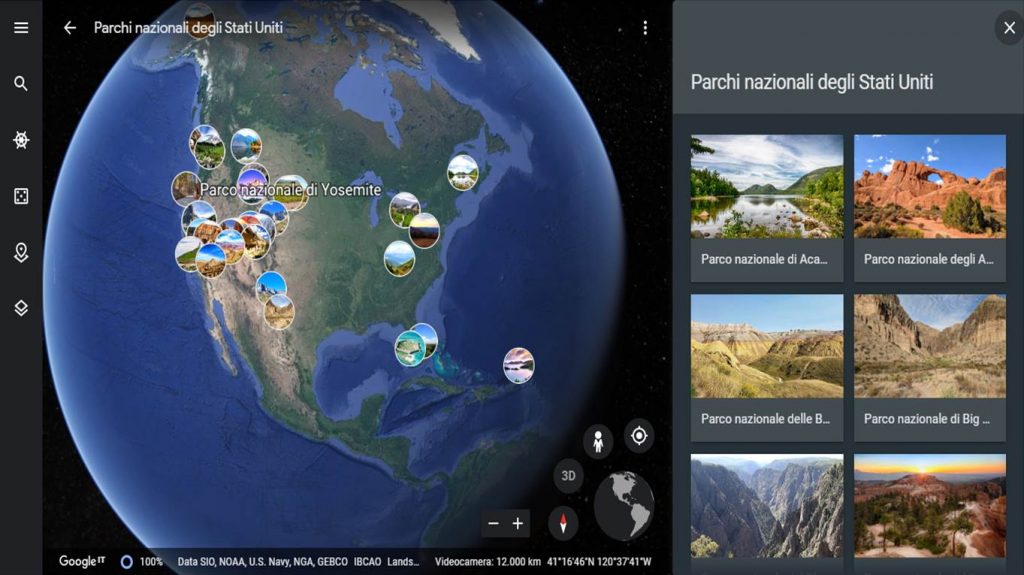
Task: Go back with the left arrow
Action: pos(70,27)
